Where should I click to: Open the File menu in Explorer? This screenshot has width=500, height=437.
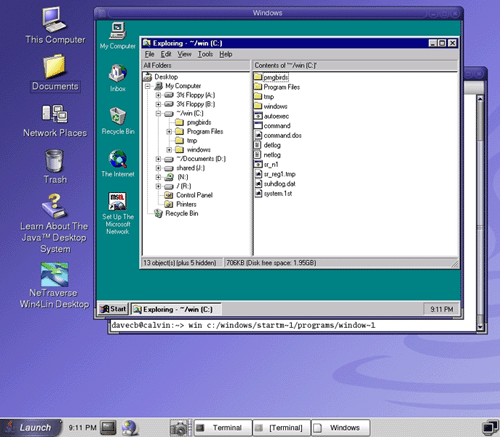pyautogui.click(x=149, y=54)
